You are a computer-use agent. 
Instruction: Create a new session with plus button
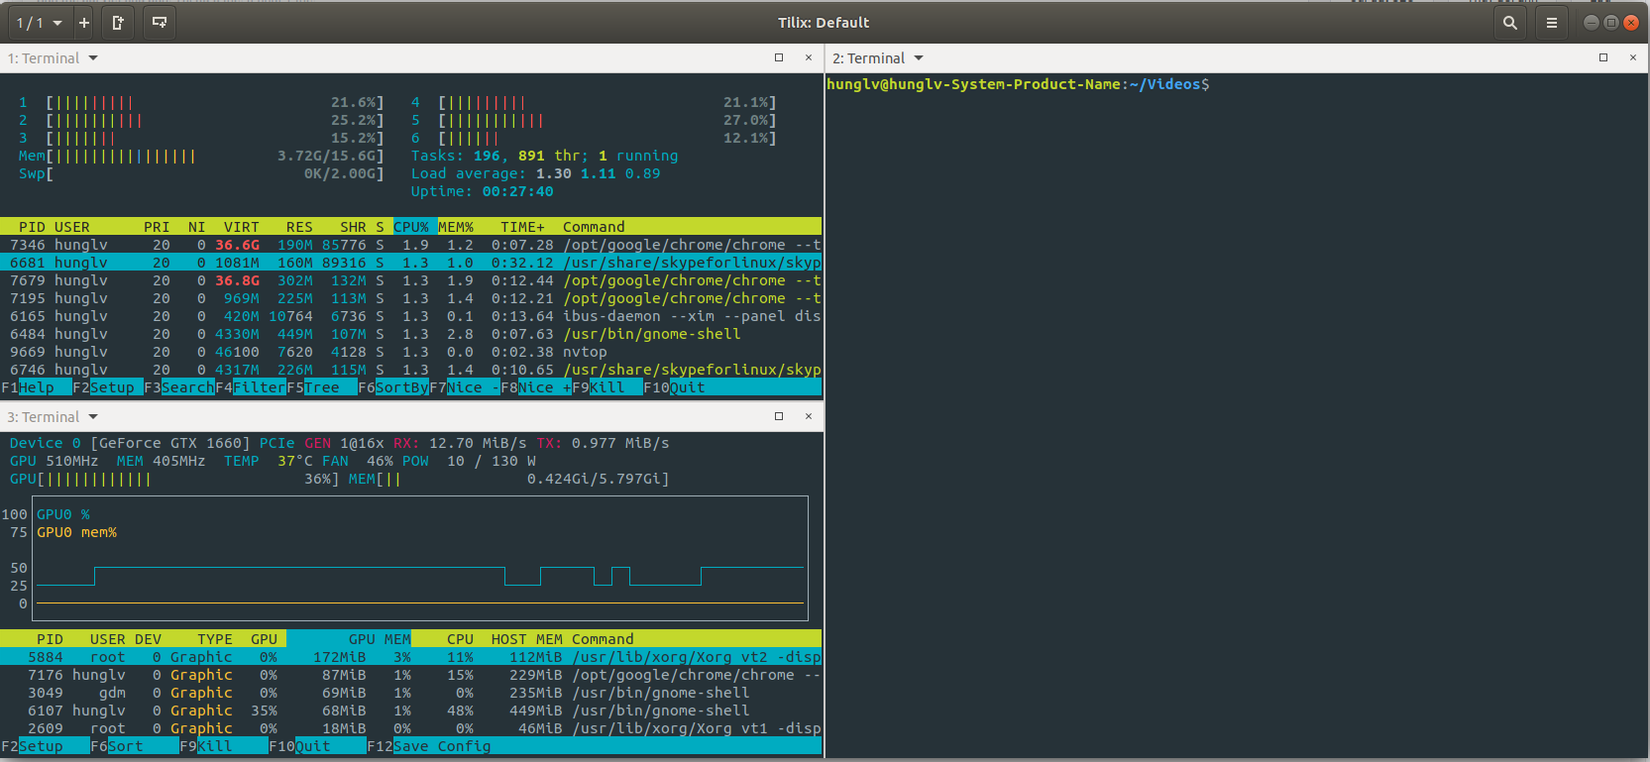pos(84,22)
